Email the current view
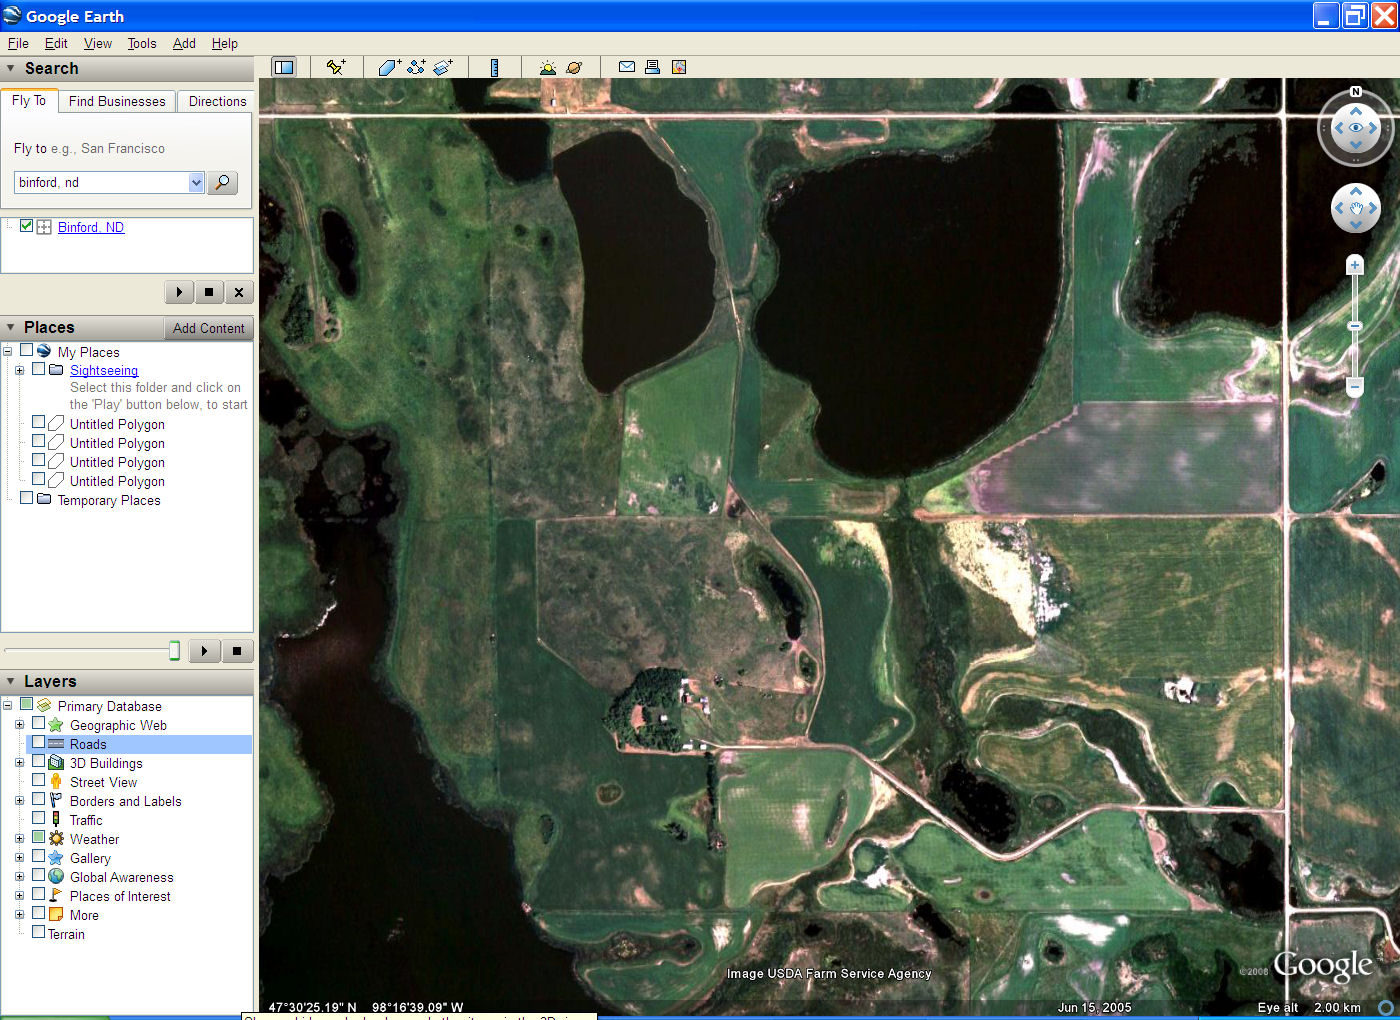Screen dimensions: 1400x1020 pos(627,67)
